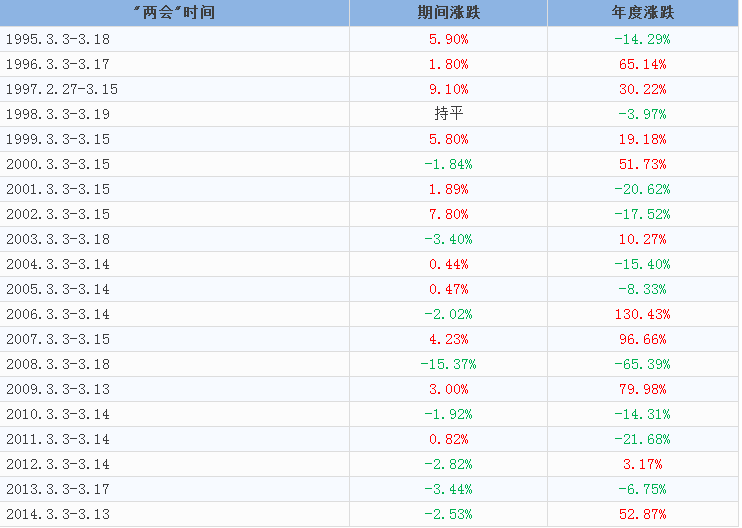This screenshot has height=528, width=742.
Task: Select the 7.80% period change cell
Action: coord(448,214)
